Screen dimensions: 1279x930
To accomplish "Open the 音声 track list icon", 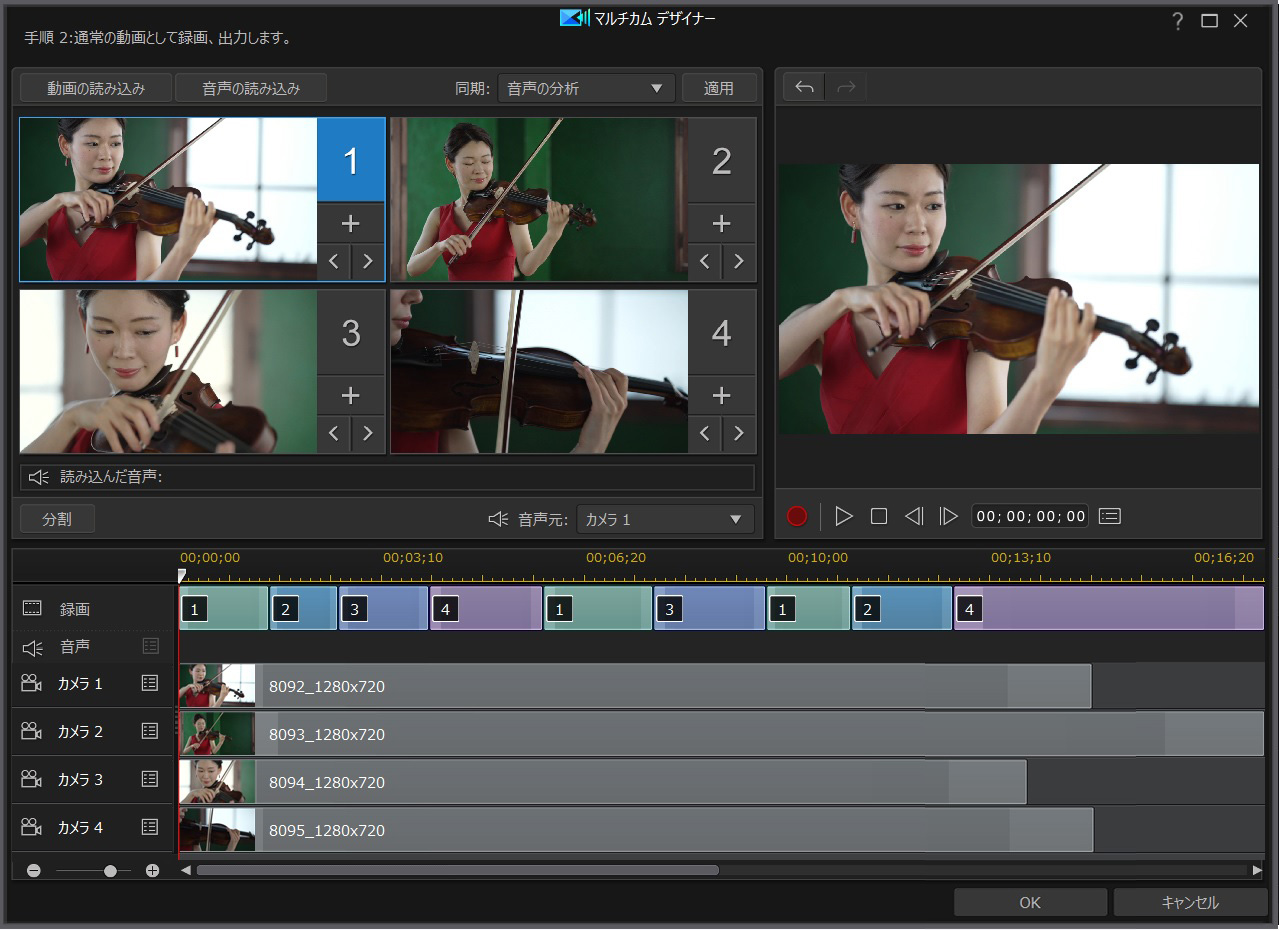I will coord(151,646).
